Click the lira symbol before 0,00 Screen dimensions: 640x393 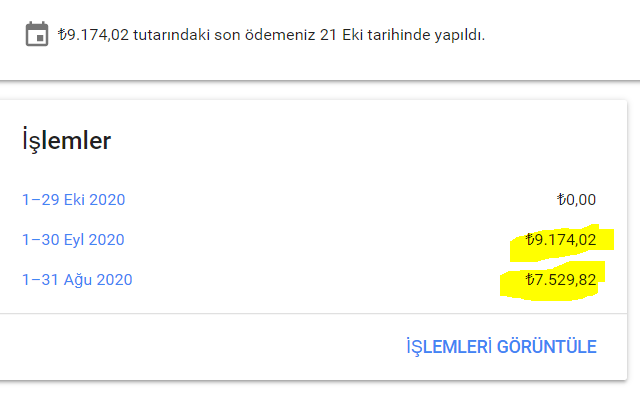(x=561, y=200)
